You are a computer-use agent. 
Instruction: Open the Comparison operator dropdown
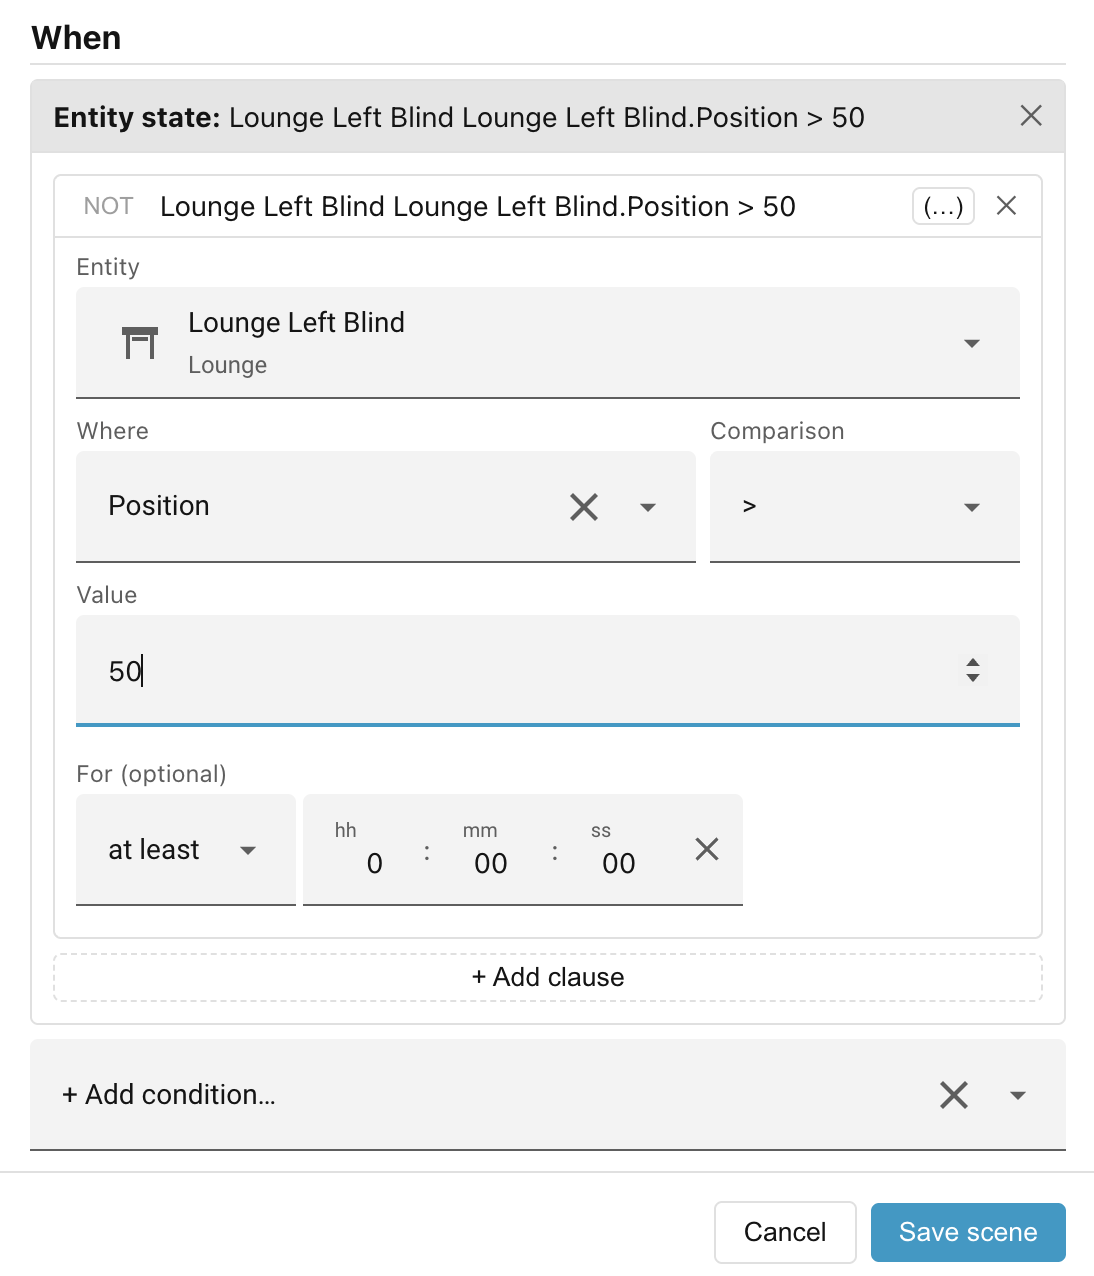pyautogui.click(x=865, y=506)
